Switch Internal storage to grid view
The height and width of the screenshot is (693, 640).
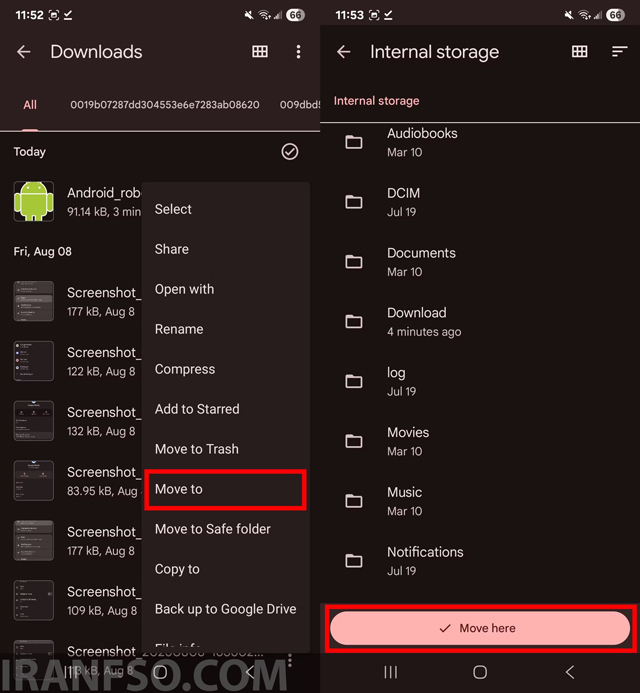pos(579,52)
